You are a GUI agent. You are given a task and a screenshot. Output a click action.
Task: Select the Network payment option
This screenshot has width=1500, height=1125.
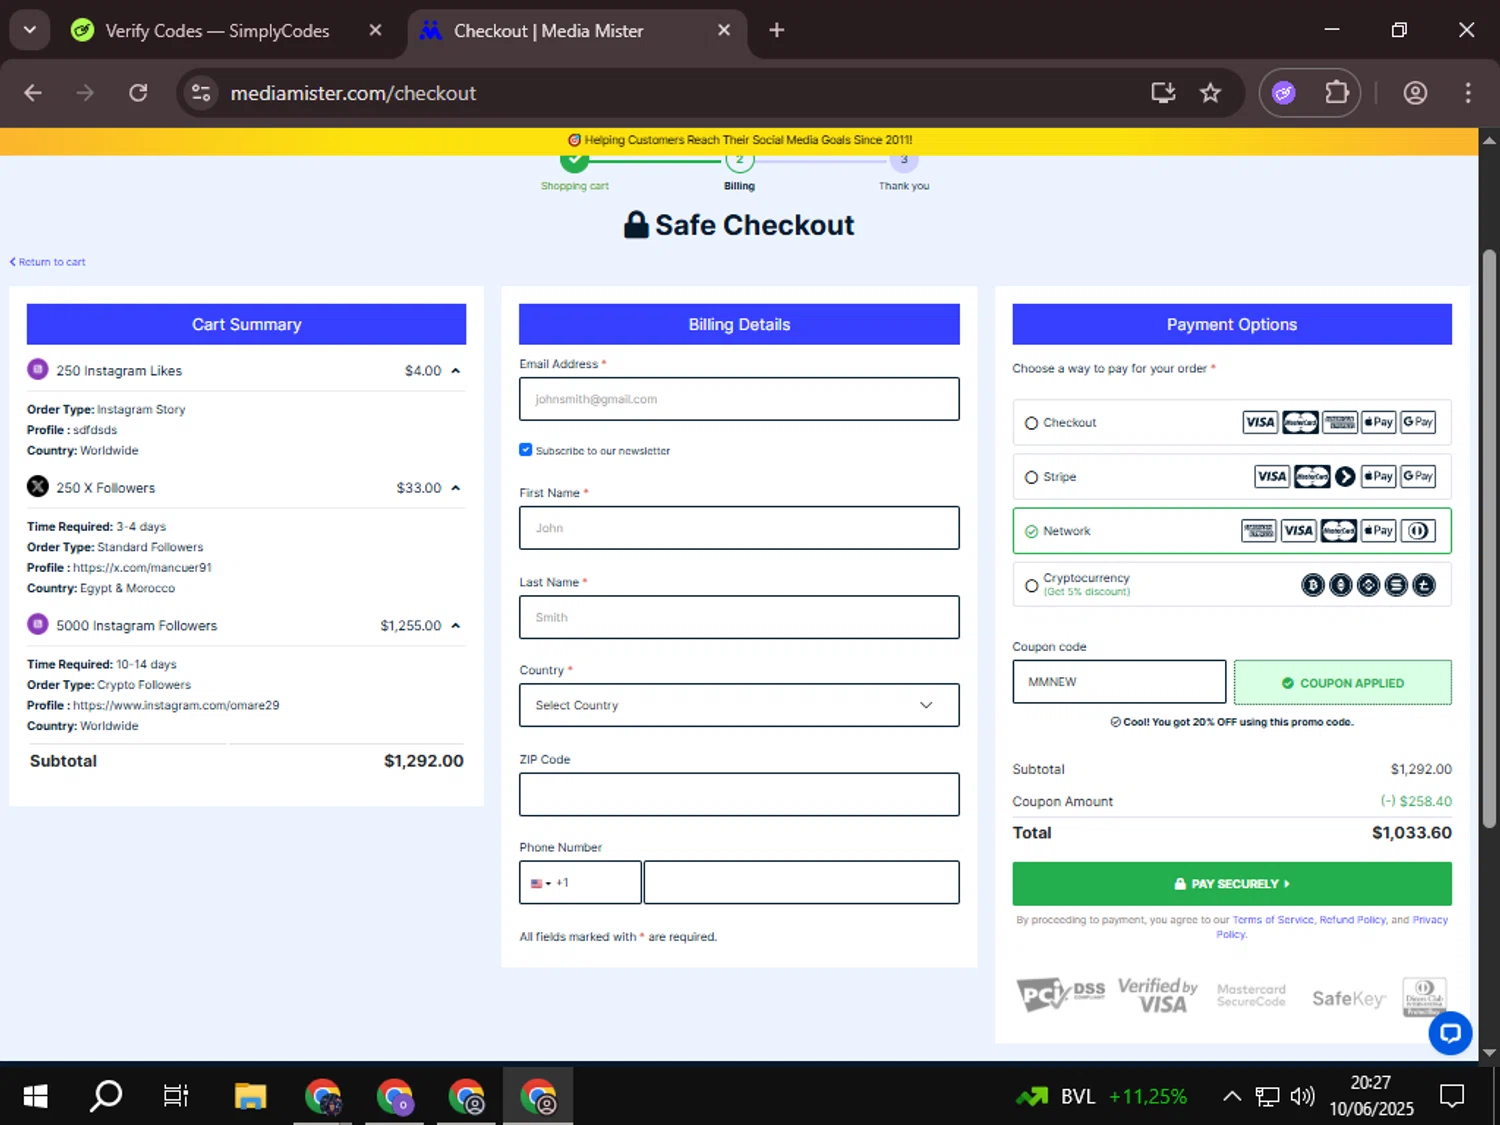coord(1231,531)
